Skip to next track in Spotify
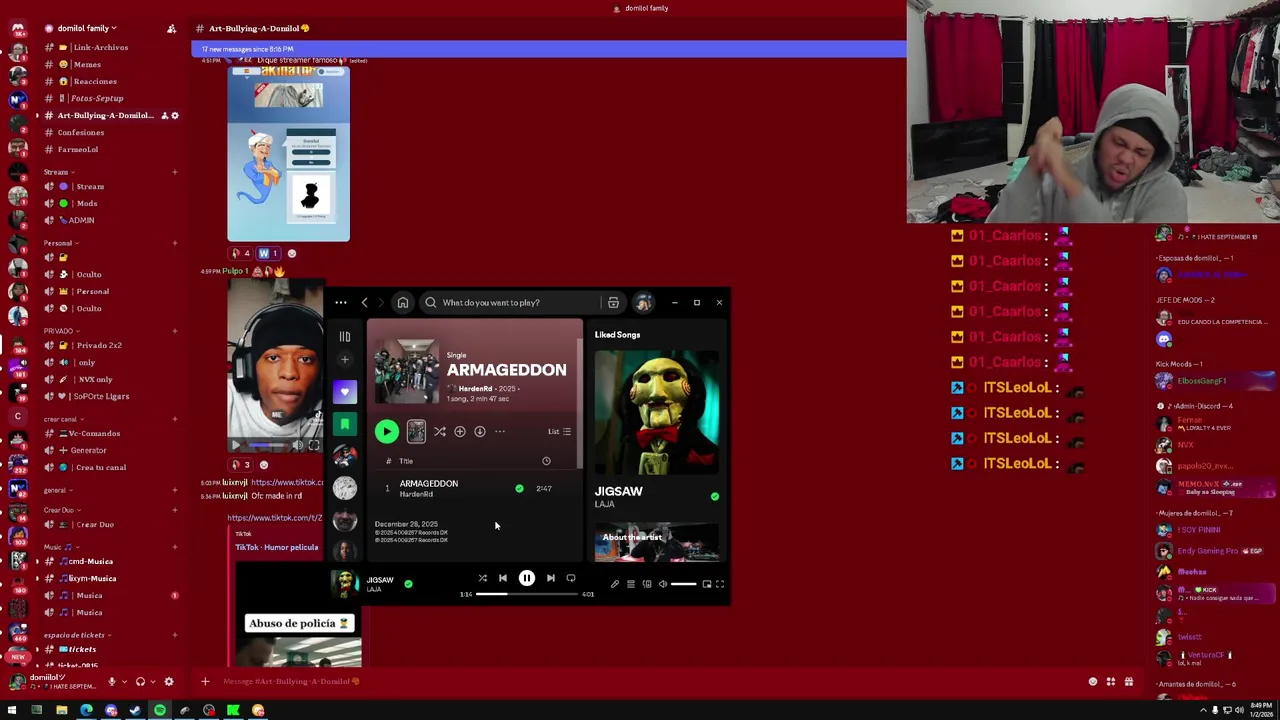This screenshot has height=720, width=1280. tap(550, 578)
